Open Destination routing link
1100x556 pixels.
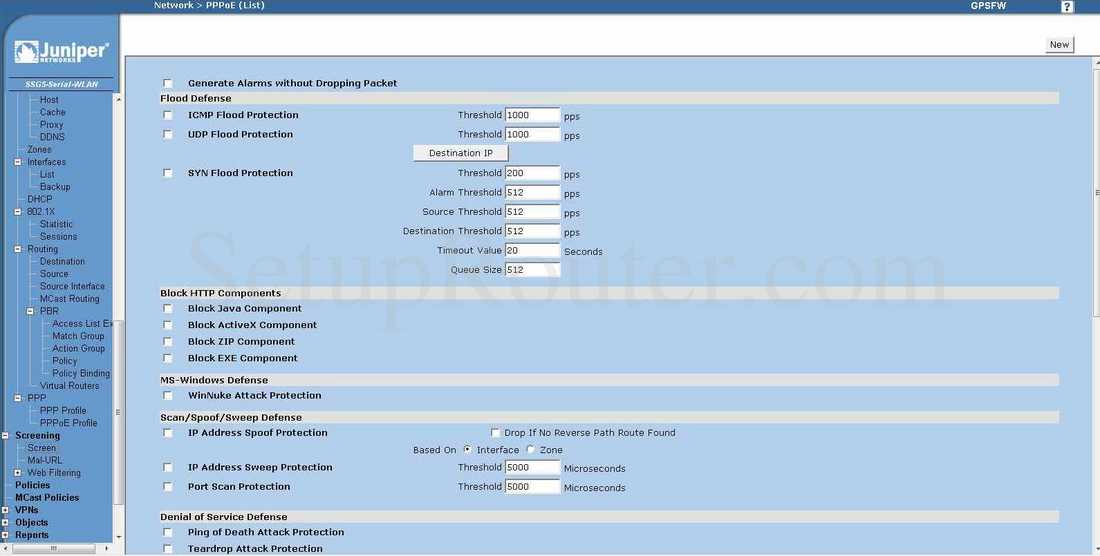tap(62, 262)
